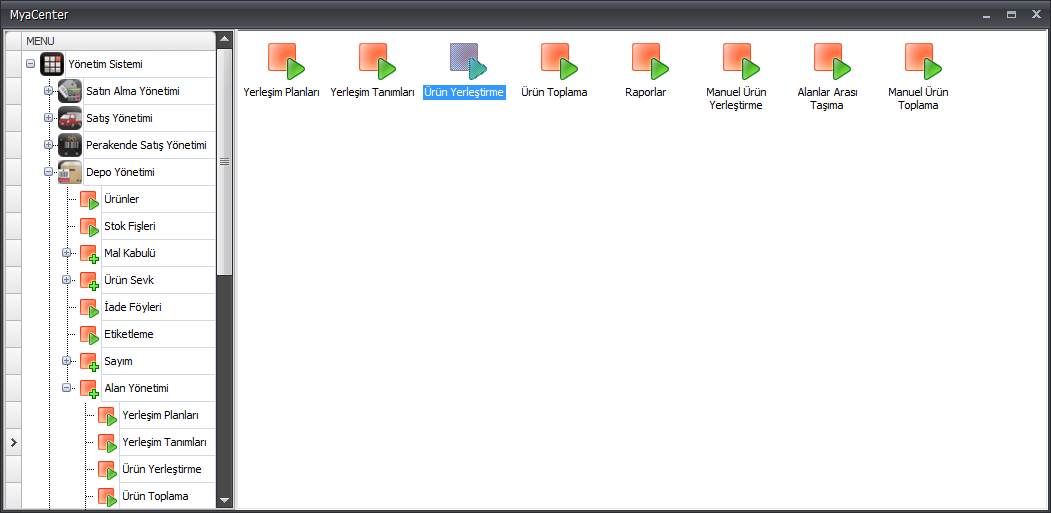Click tree icon beside Yerleşim Planları

tap(107, 416)
